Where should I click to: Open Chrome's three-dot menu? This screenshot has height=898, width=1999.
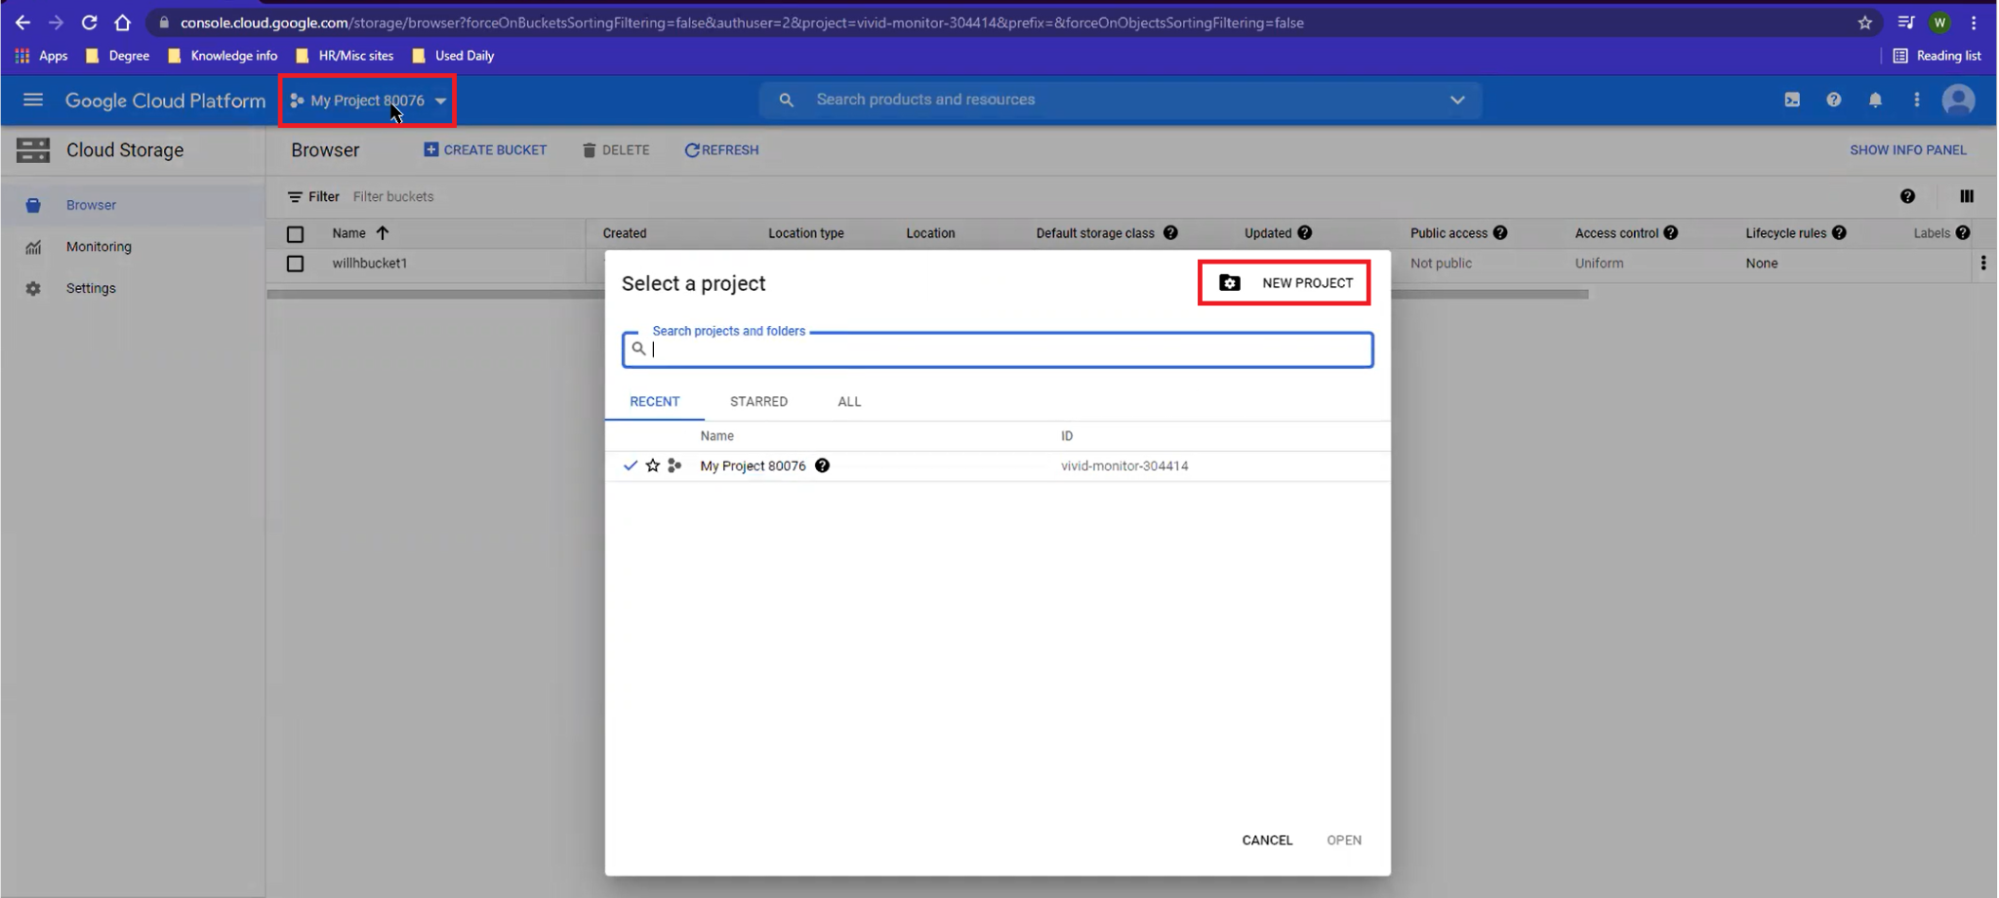tap(1974, 22)
